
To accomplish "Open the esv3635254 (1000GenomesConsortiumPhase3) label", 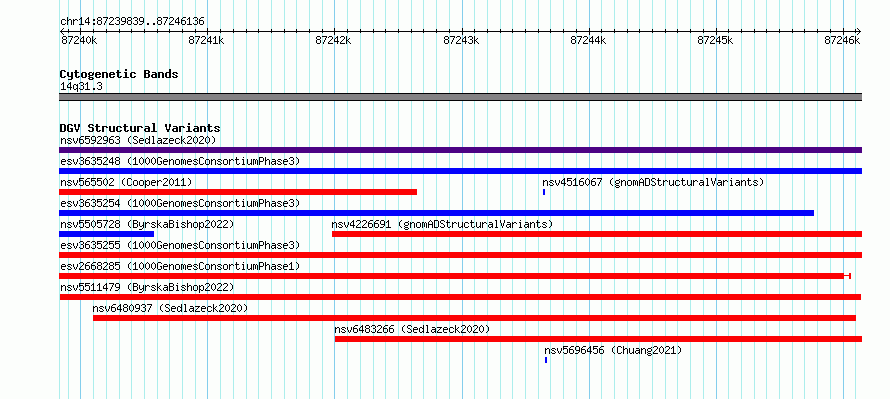I will pos(180,203).
